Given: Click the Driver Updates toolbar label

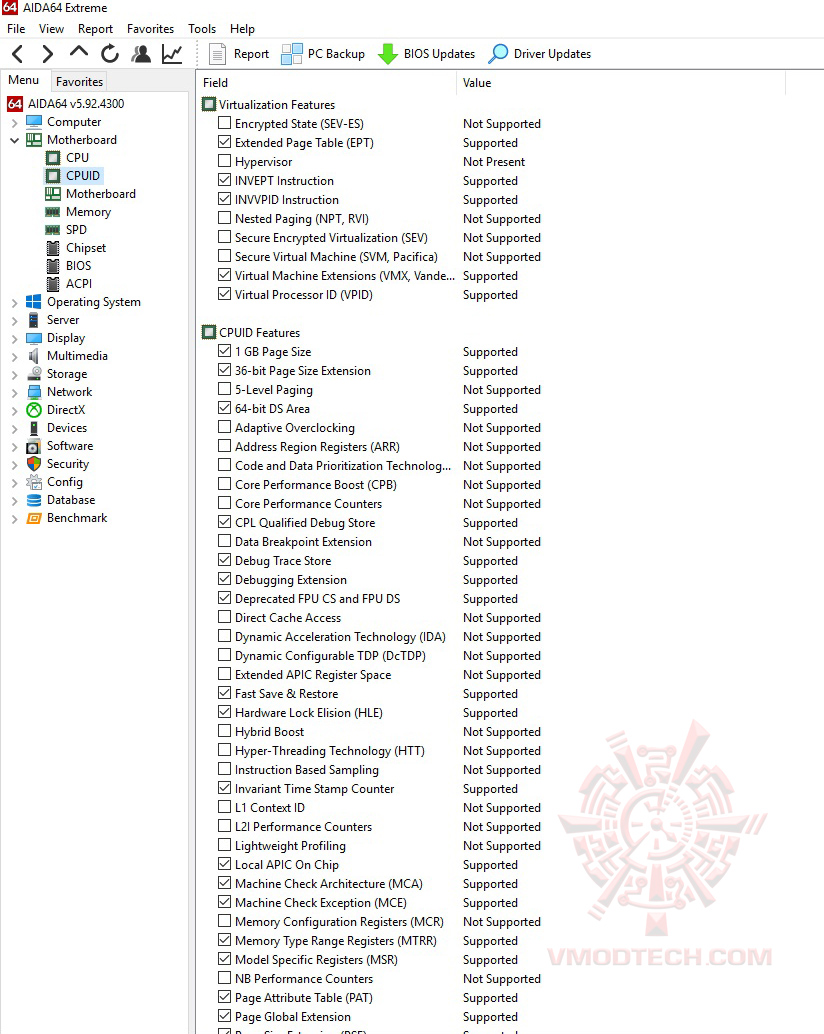Looking at the screenshot, I should (552, 54).
